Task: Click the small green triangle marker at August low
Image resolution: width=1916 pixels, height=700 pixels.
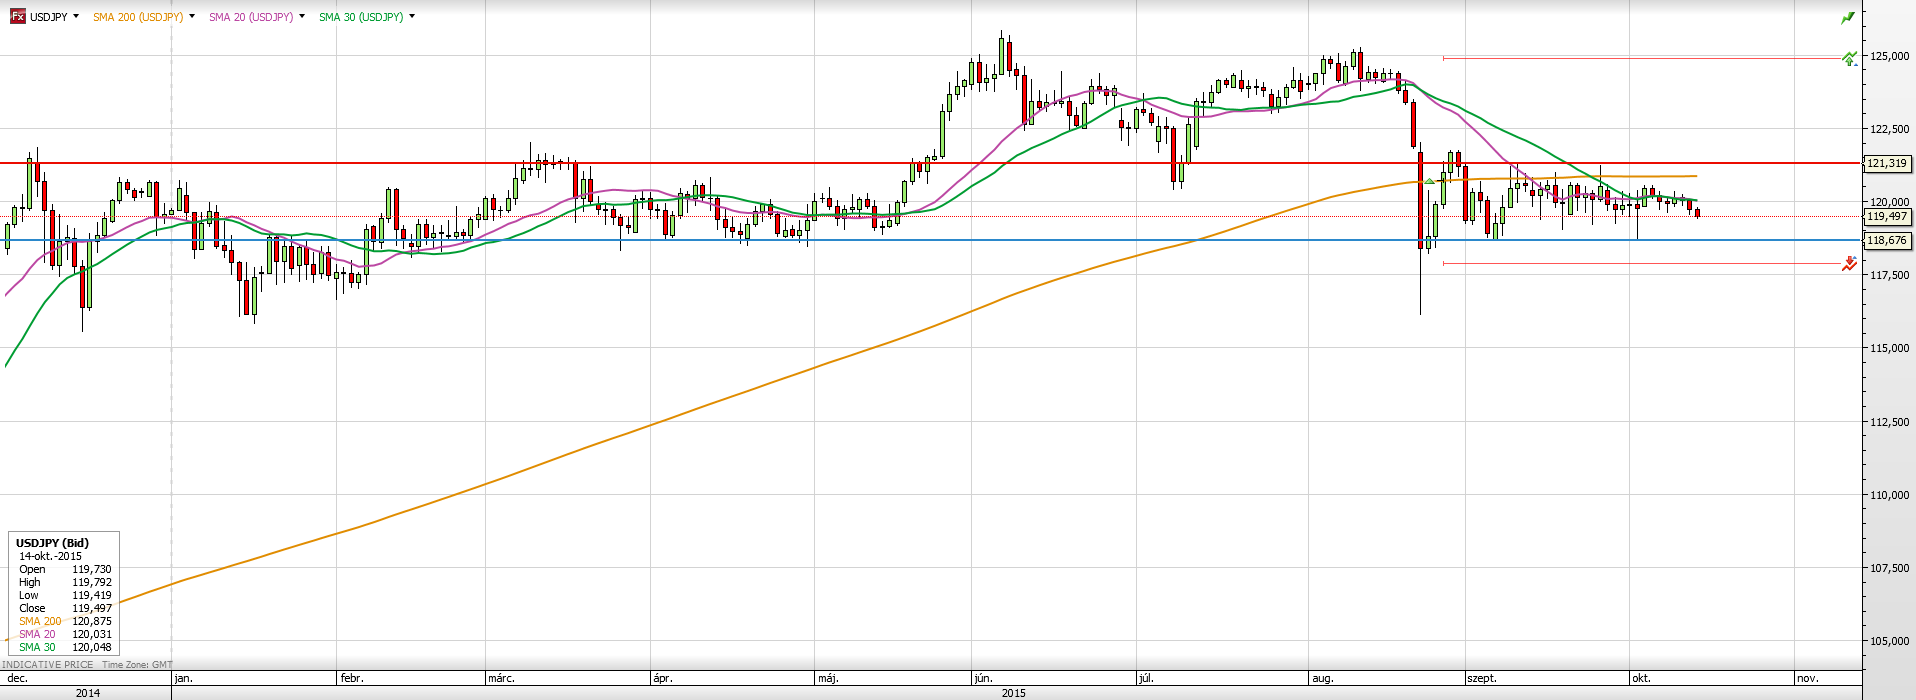Action: [1430, 181]
